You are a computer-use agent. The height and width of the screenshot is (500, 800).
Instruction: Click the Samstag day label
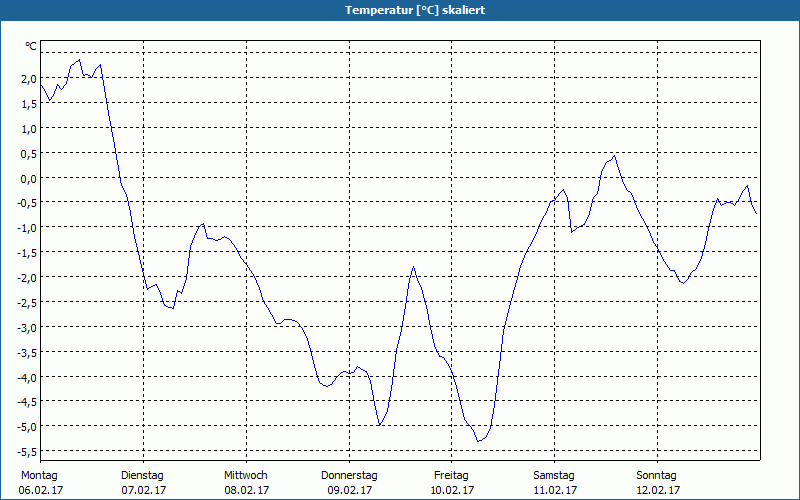554,476
